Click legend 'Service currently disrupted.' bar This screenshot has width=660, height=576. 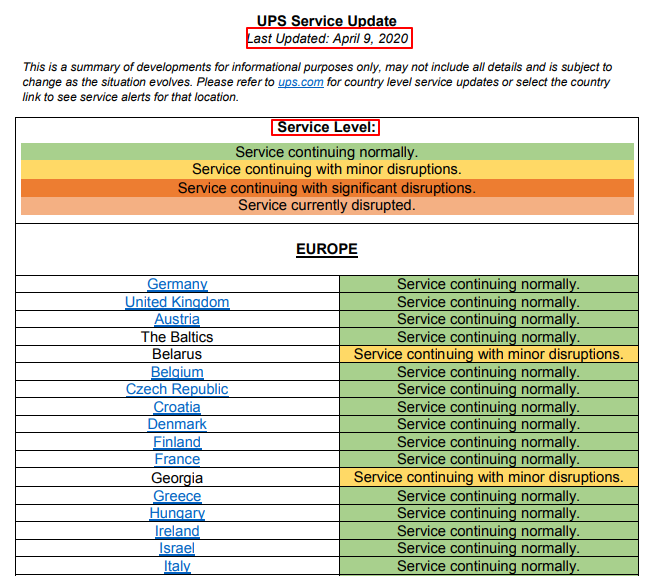(327, 205)
